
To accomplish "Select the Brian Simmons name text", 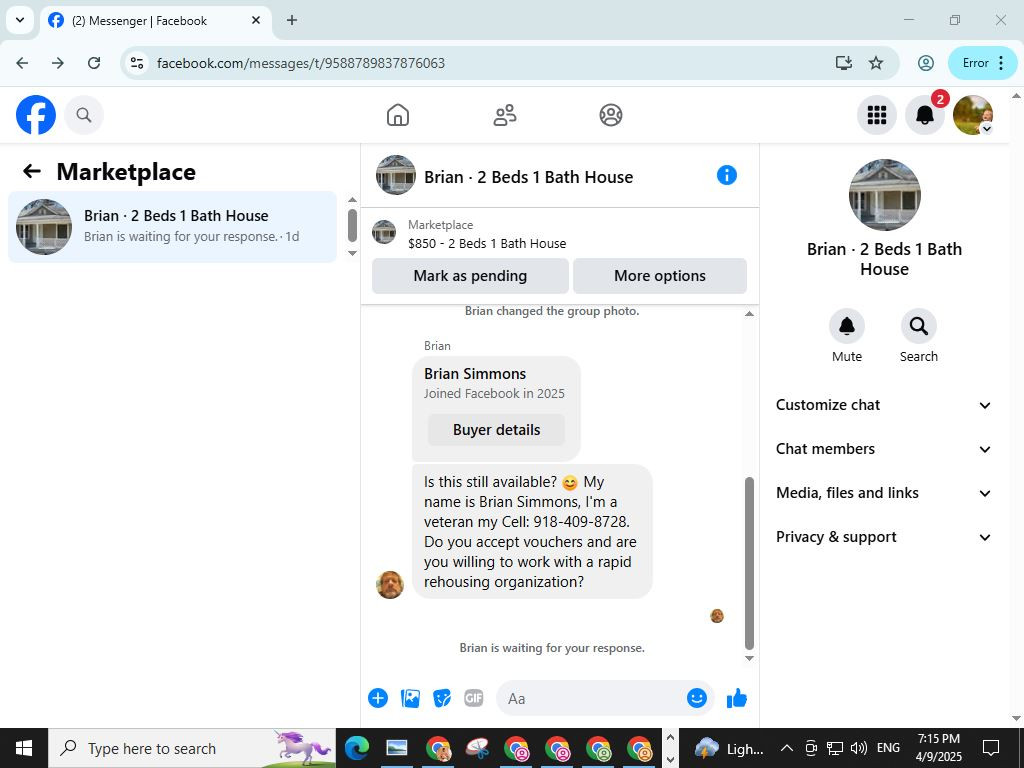I will [x=475, y=374].
